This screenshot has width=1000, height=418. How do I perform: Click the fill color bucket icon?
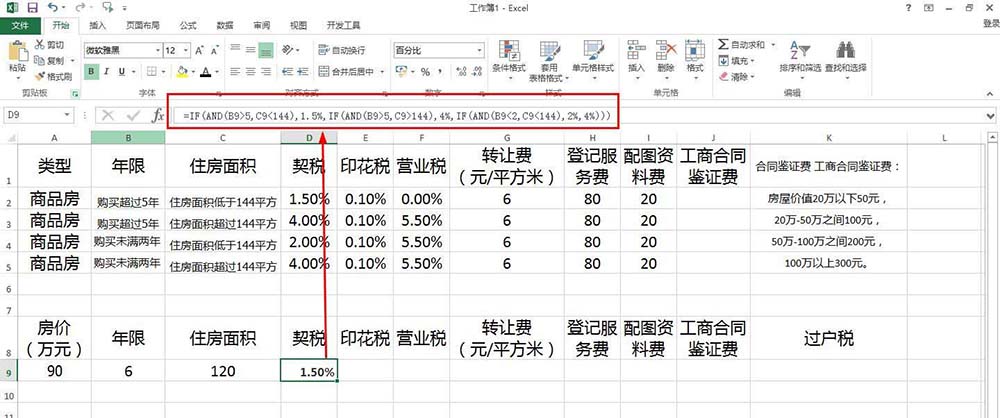coord(182,71)
